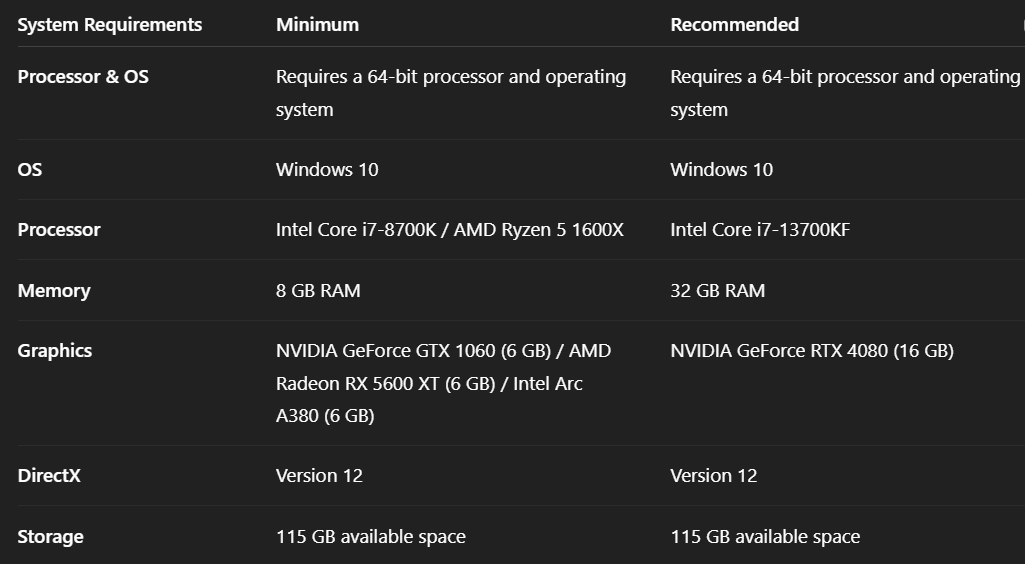Screen dimensions: 1025x564
Task: Click Windows 10 in the Recommended column
Action: click(721, 170)
